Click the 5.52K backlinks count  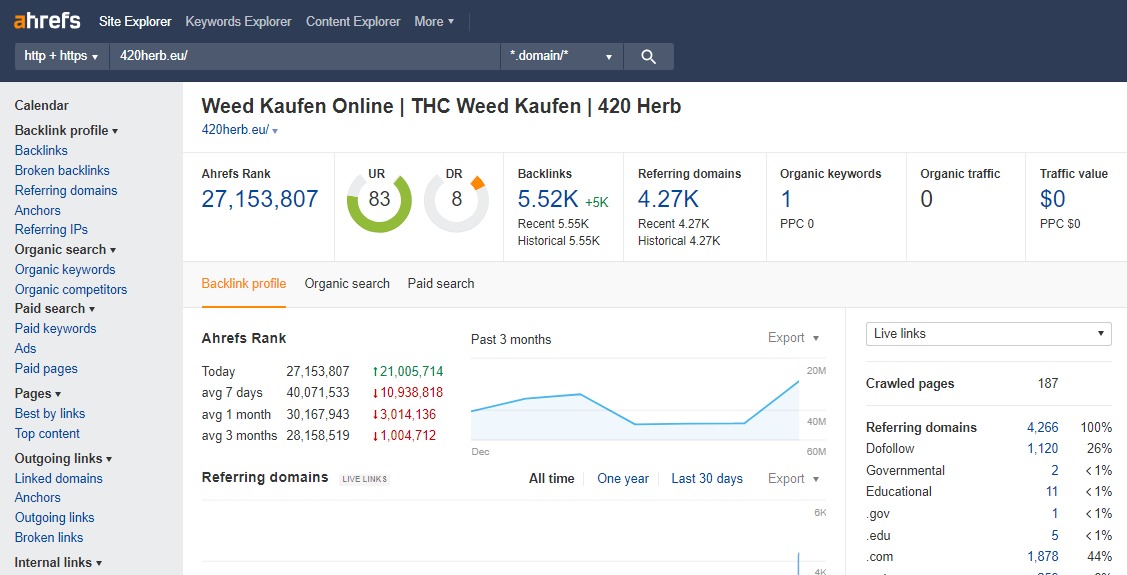pyautogui.click(x=547, y=199)
